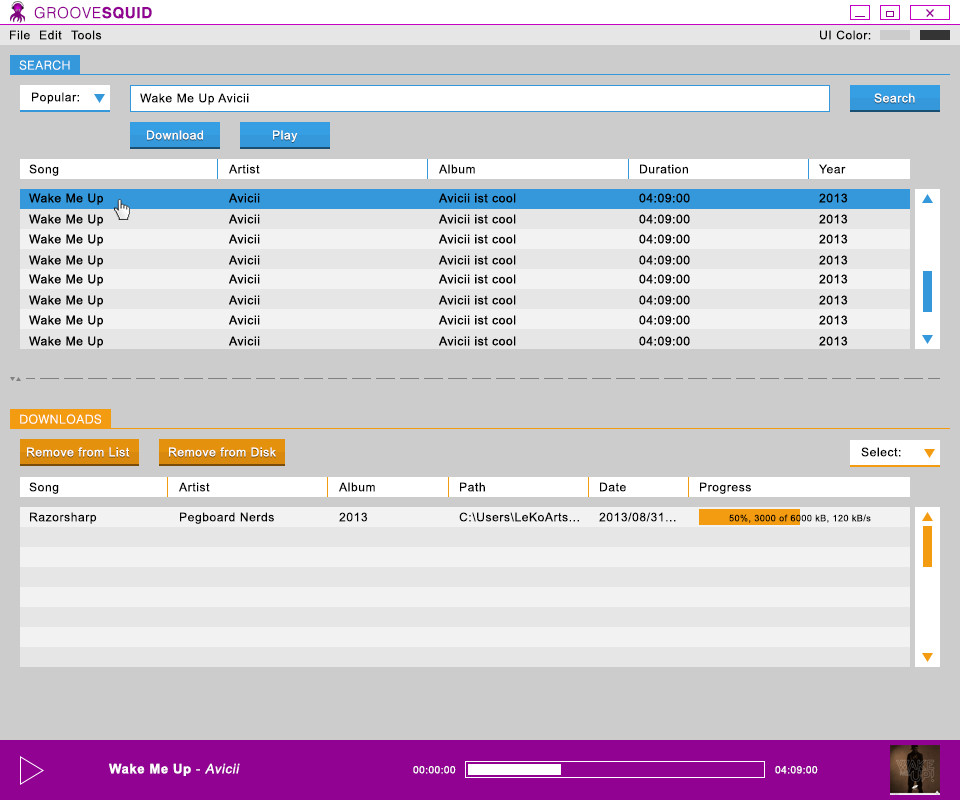The image size is (960, 800).
Task: Click Remove from List button
Action: [x=79, y=452]
